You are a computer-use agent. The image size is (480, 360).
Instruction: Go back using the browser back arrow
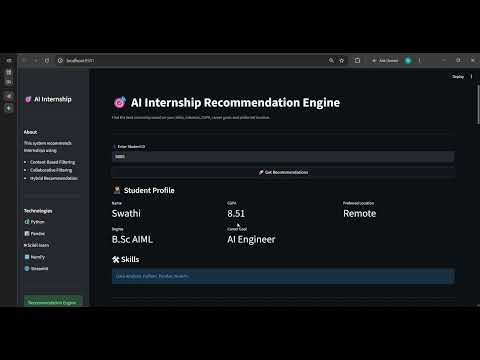tap(25, 60)
